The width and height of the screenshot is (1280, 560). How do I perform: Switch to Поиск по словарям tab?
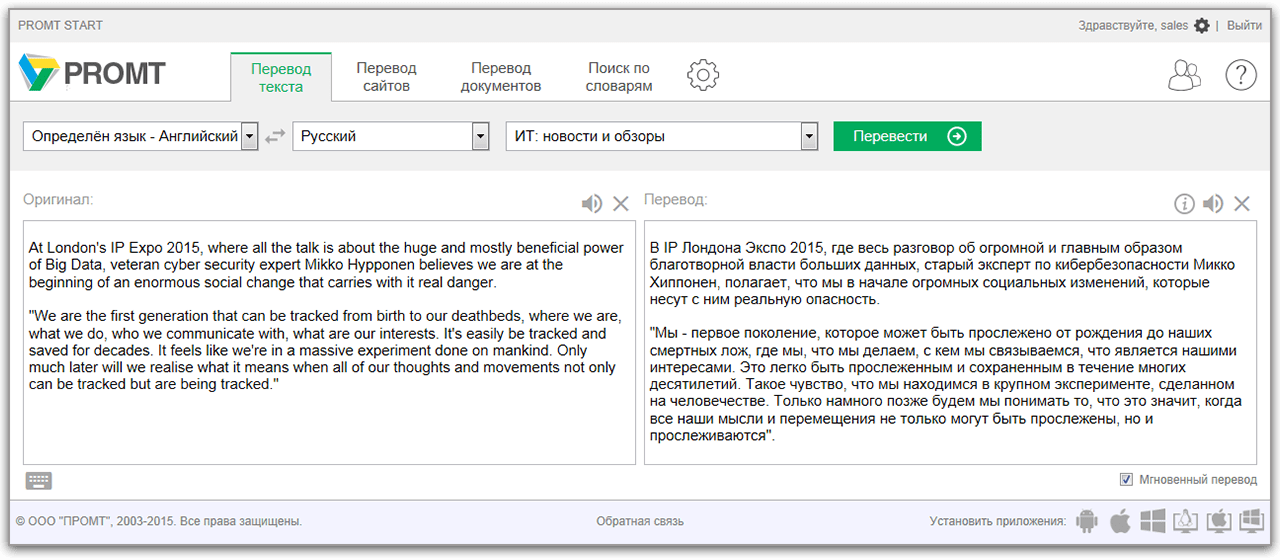[619, 77]
